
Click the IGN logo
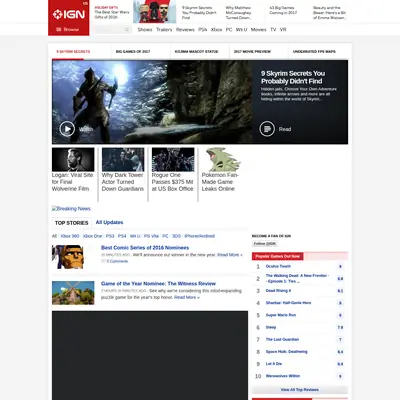pyautogui.click(x=69, y=14)
